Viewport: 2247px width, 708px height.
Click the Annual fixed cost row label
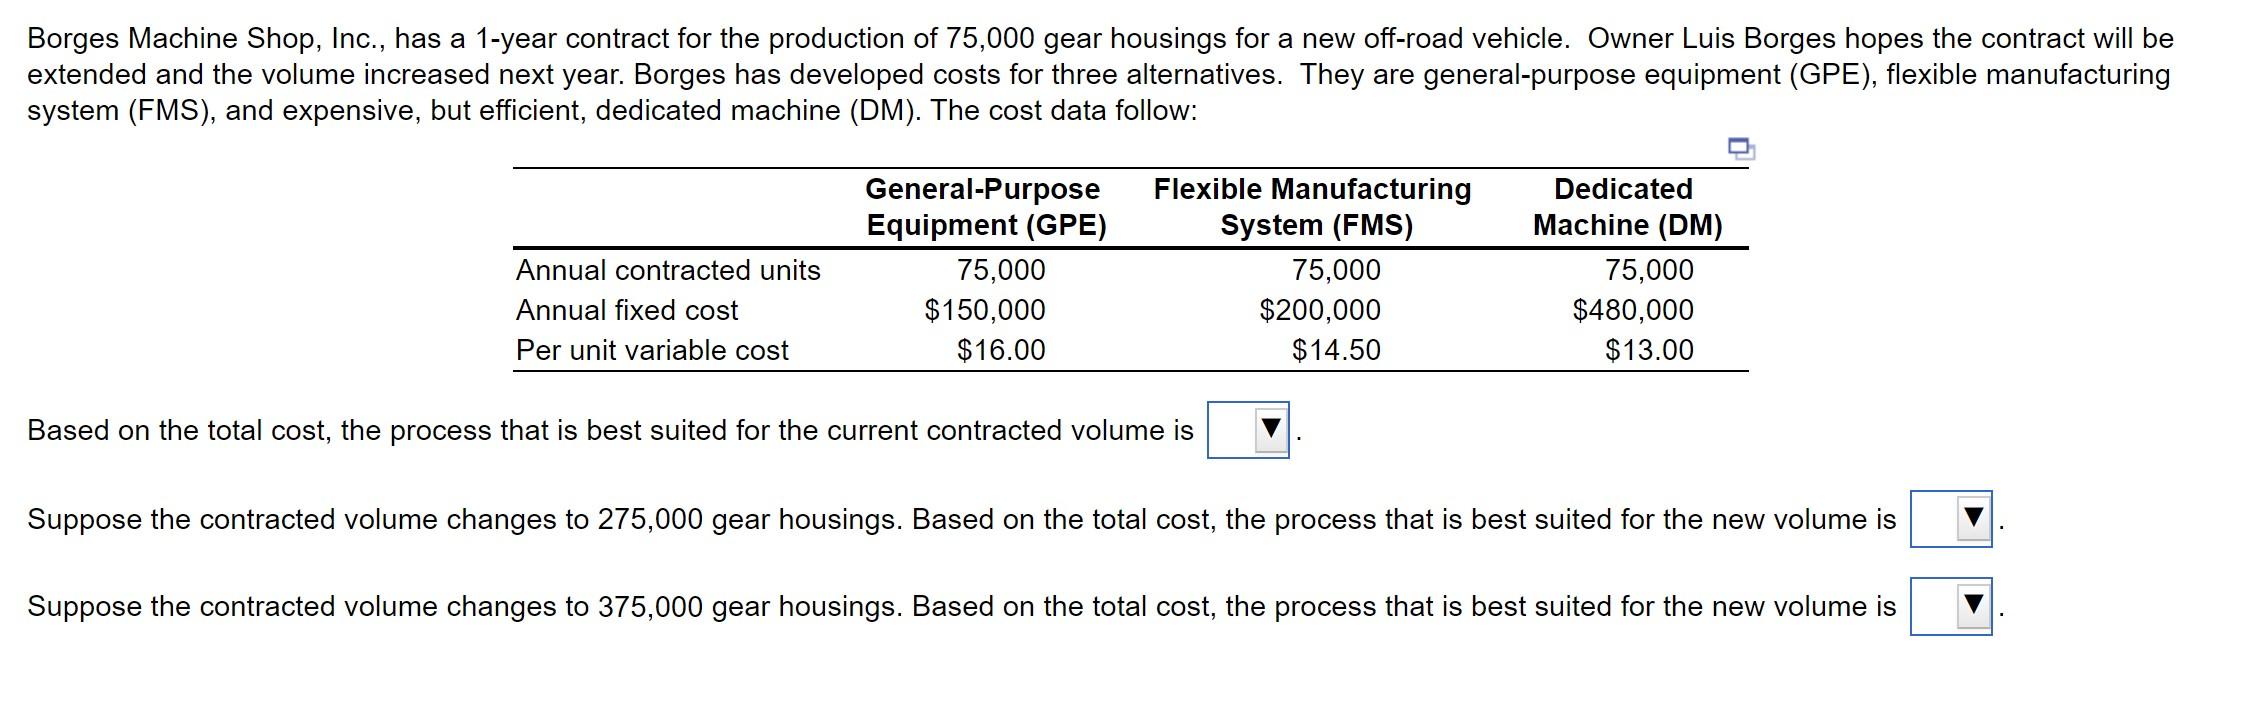[627, 310]
